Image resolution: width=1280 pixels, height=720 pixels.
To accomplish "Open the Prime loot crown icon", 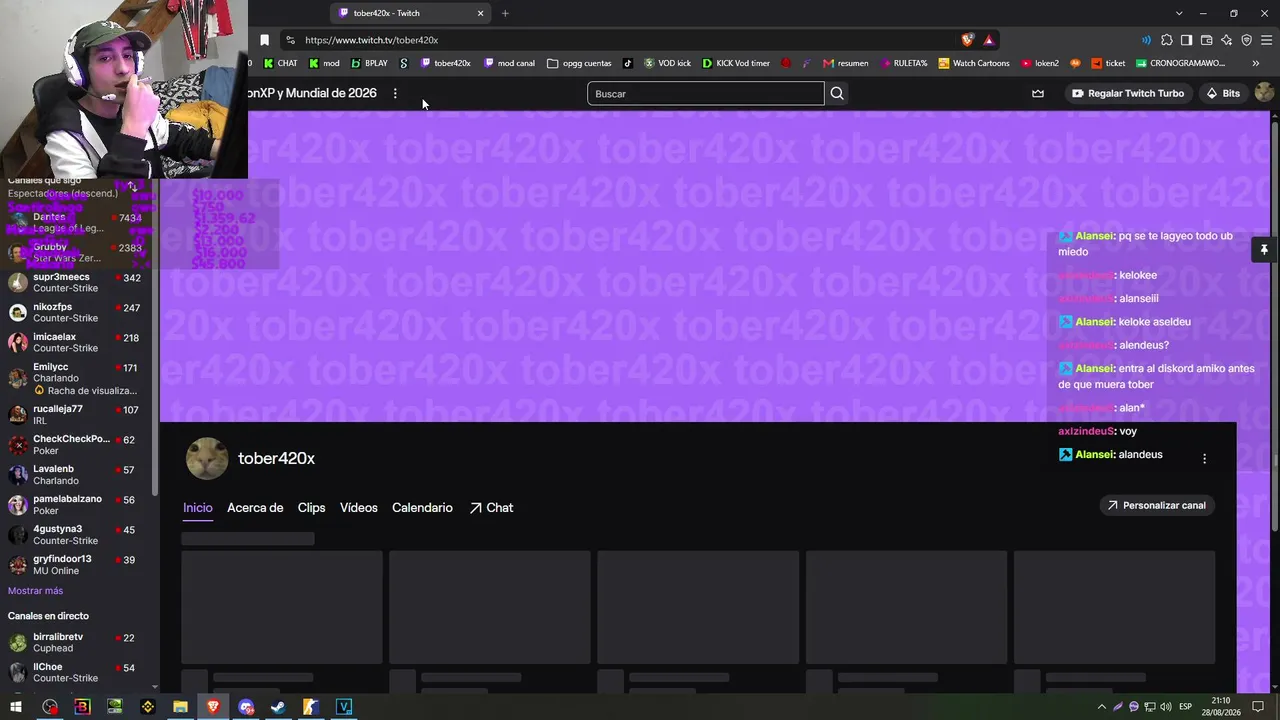I will click(1038, 94).
